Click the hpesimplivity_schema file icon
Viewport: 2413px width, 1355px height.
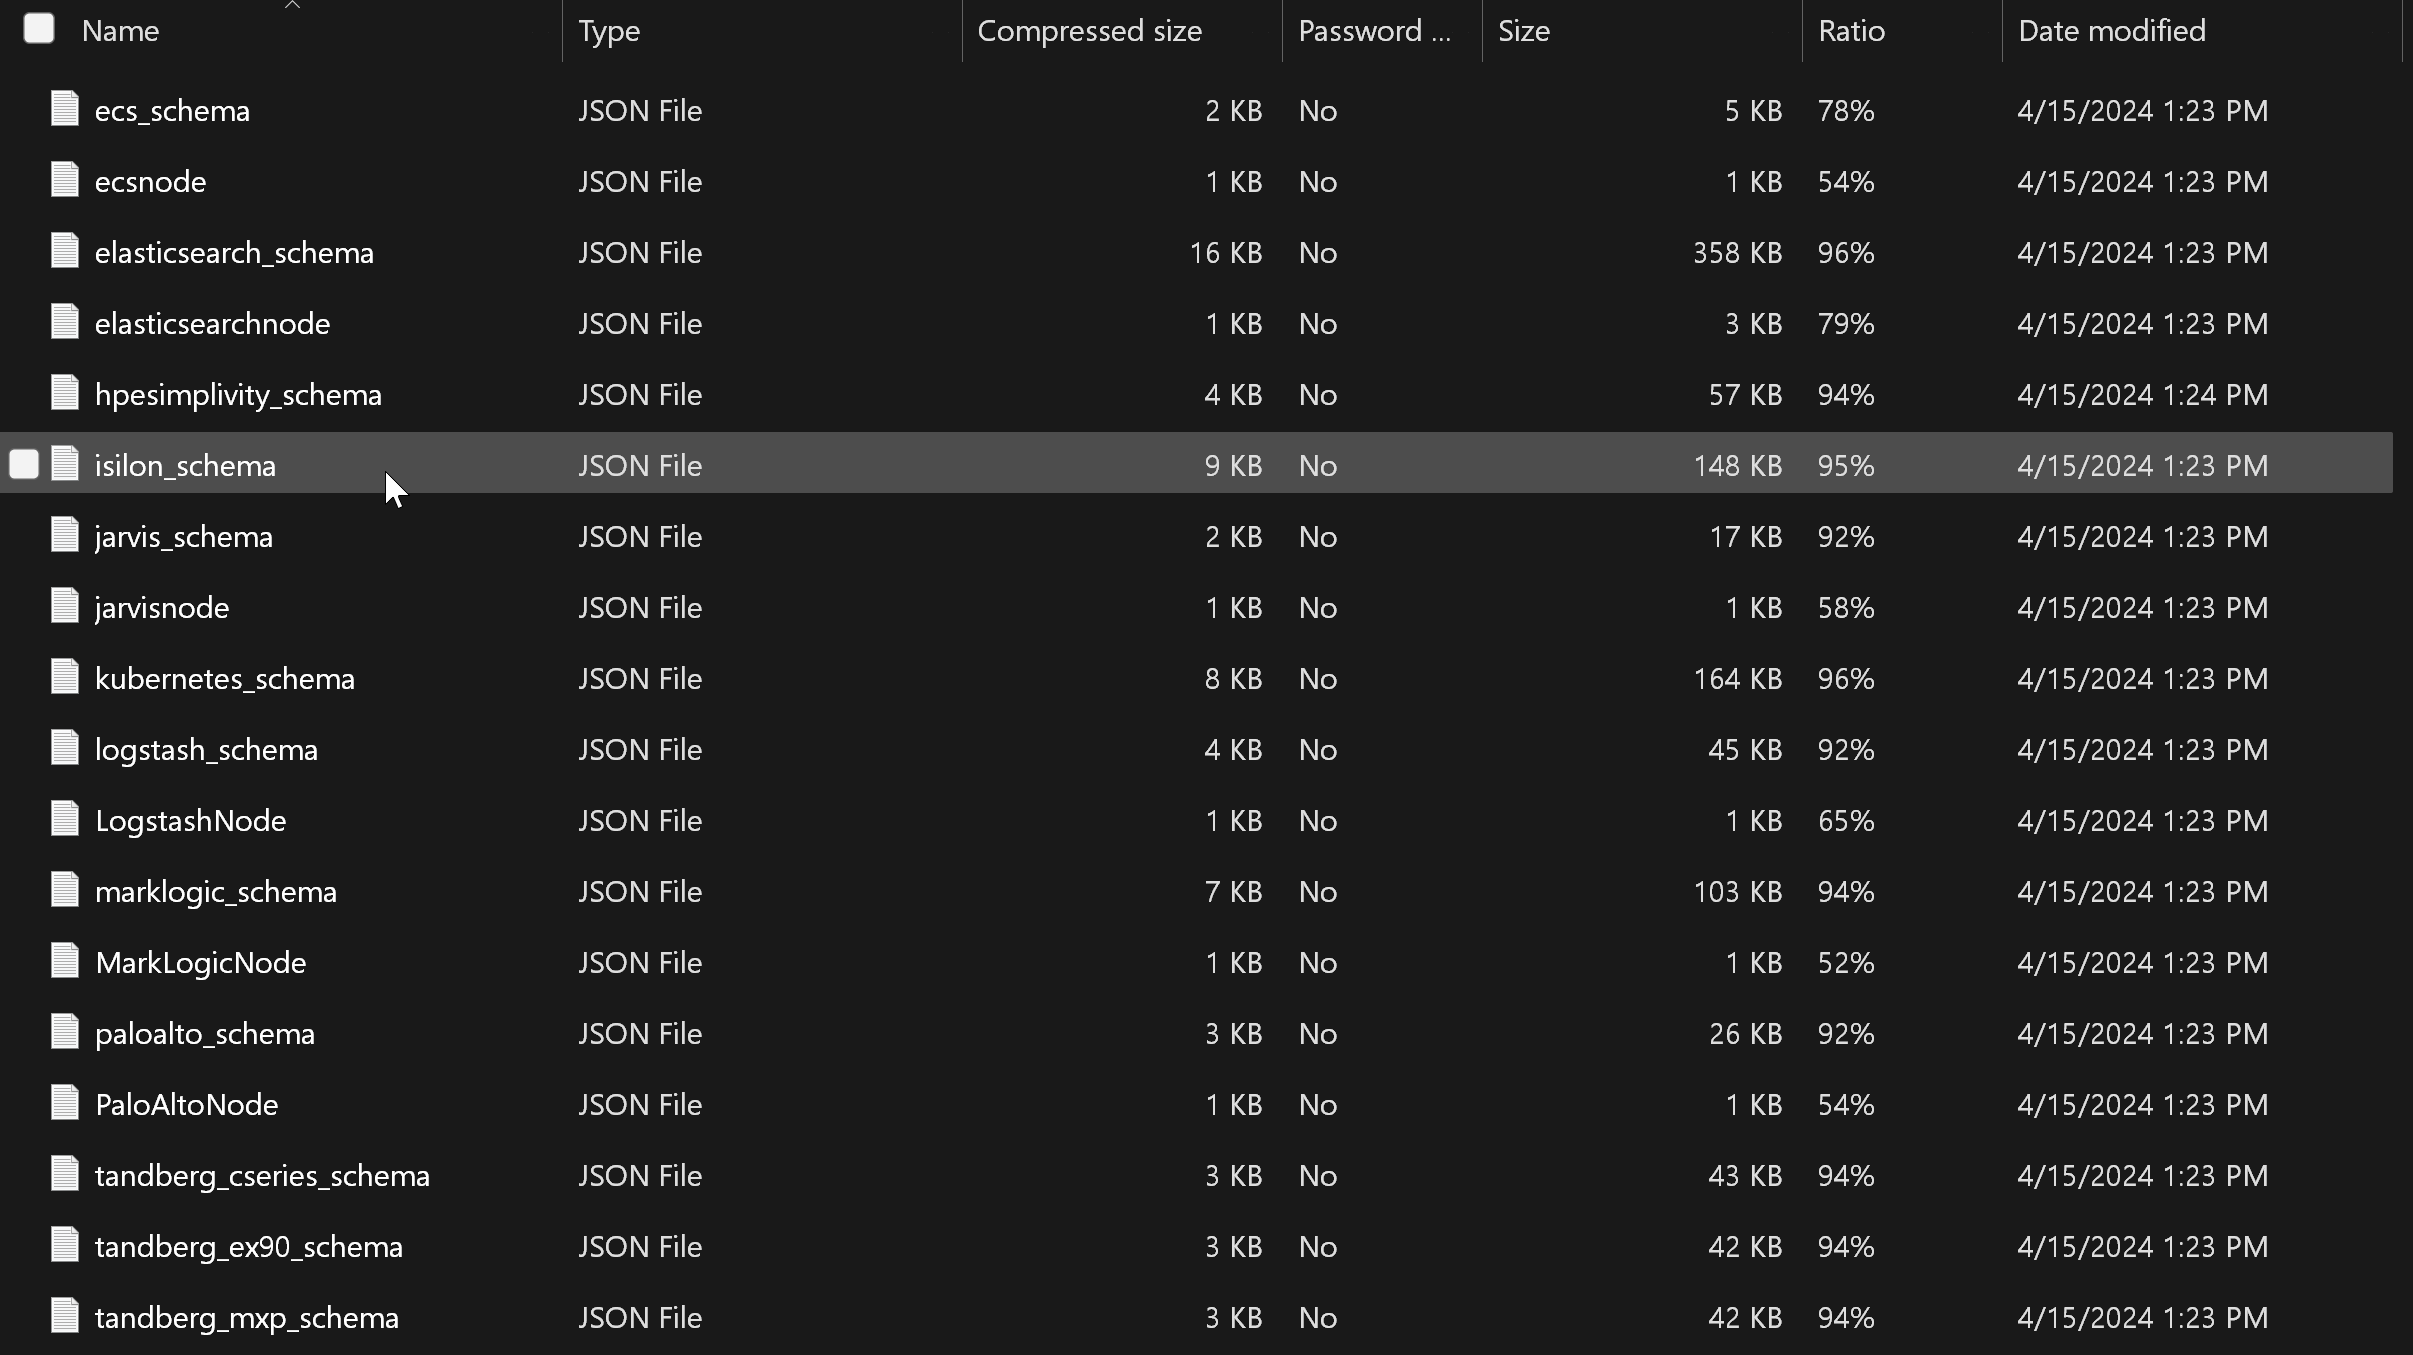(x=65, y=393)
